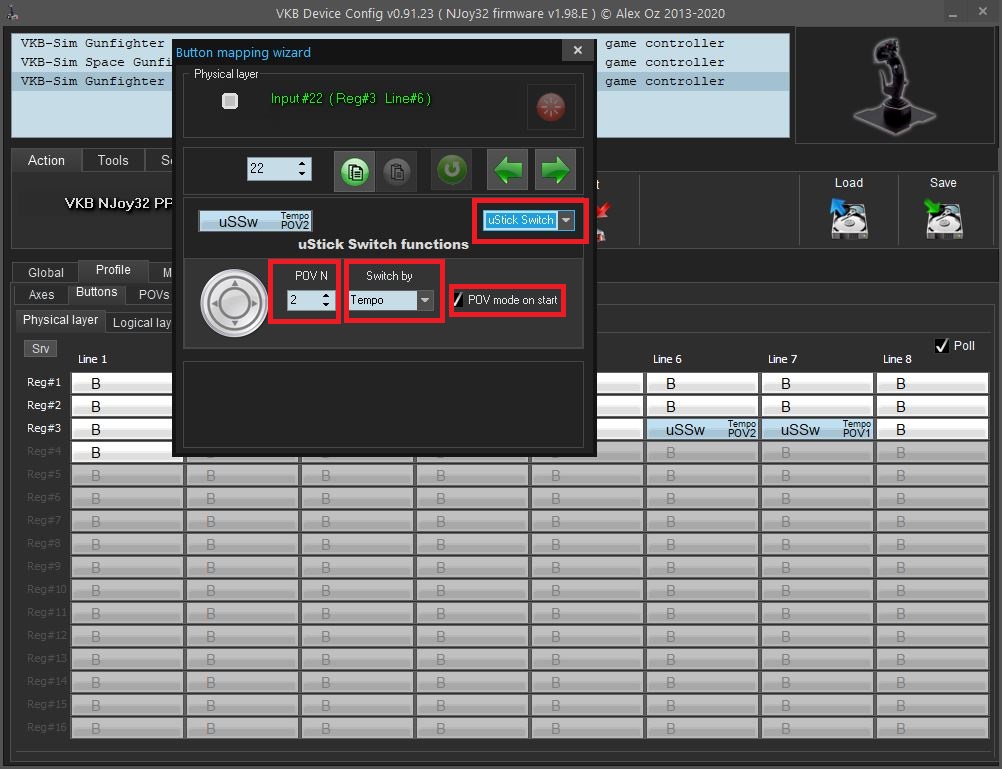Uncheck the Poll checkbox
This screenshot has width=1002, height=769.
point(941,346)
